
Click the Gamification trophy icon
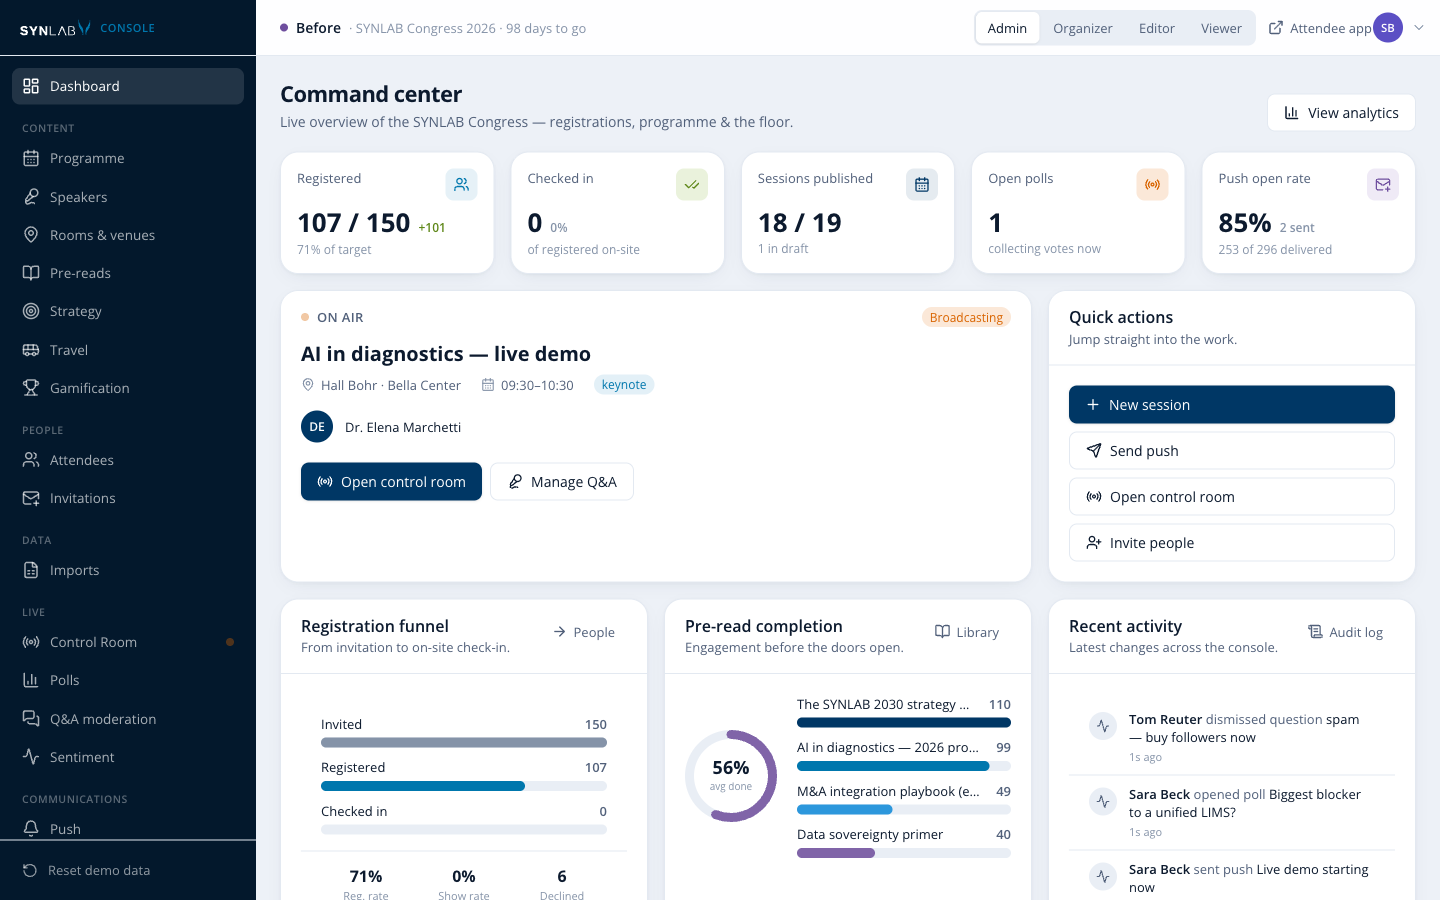[x=31, y=388]
